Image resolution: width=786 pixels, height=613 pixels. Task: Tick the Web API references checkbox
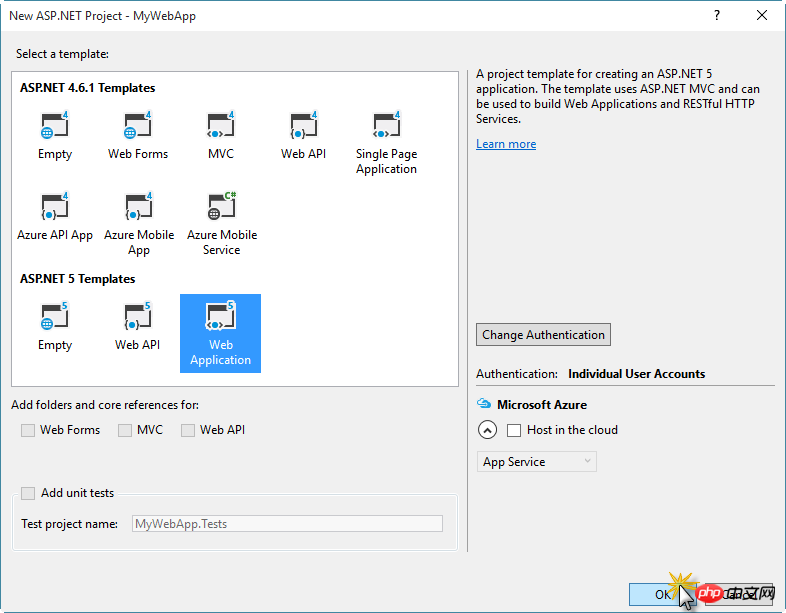[188, 430]
